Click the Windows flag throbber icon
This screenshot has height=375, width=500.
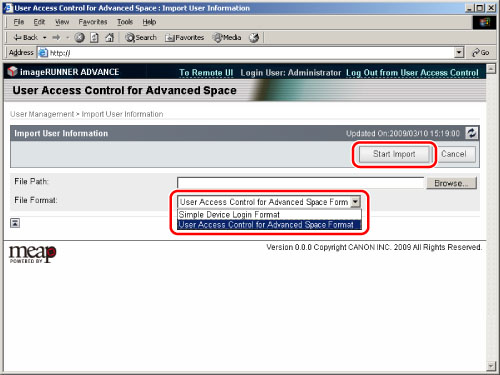[485, 22]
